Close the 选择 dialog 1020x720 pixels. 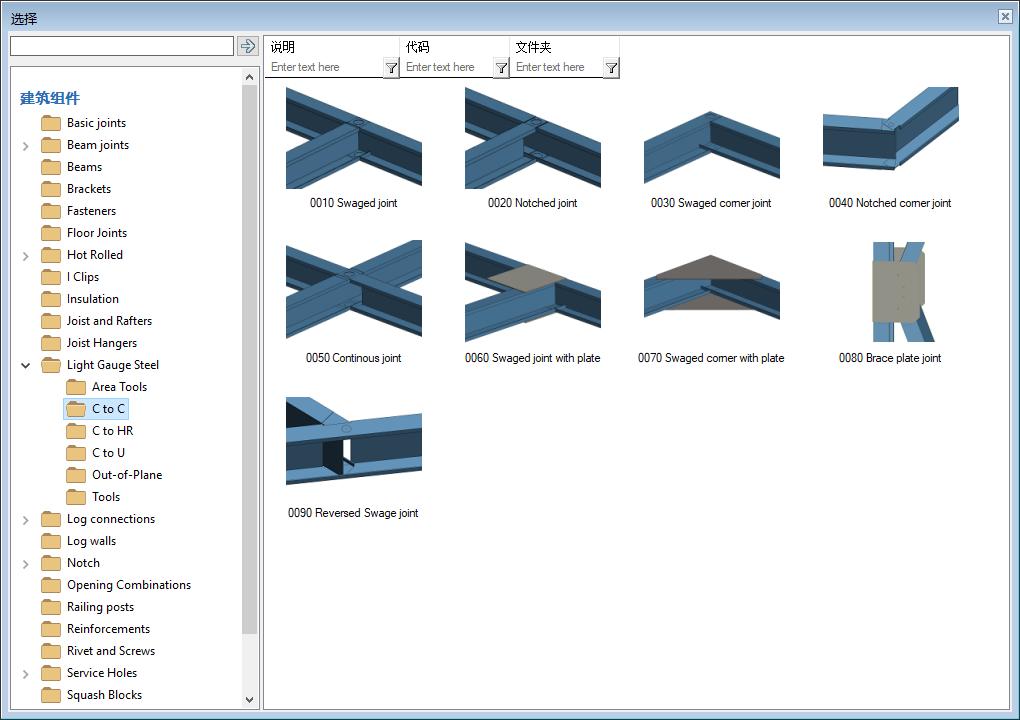(x=1005, y=17)
